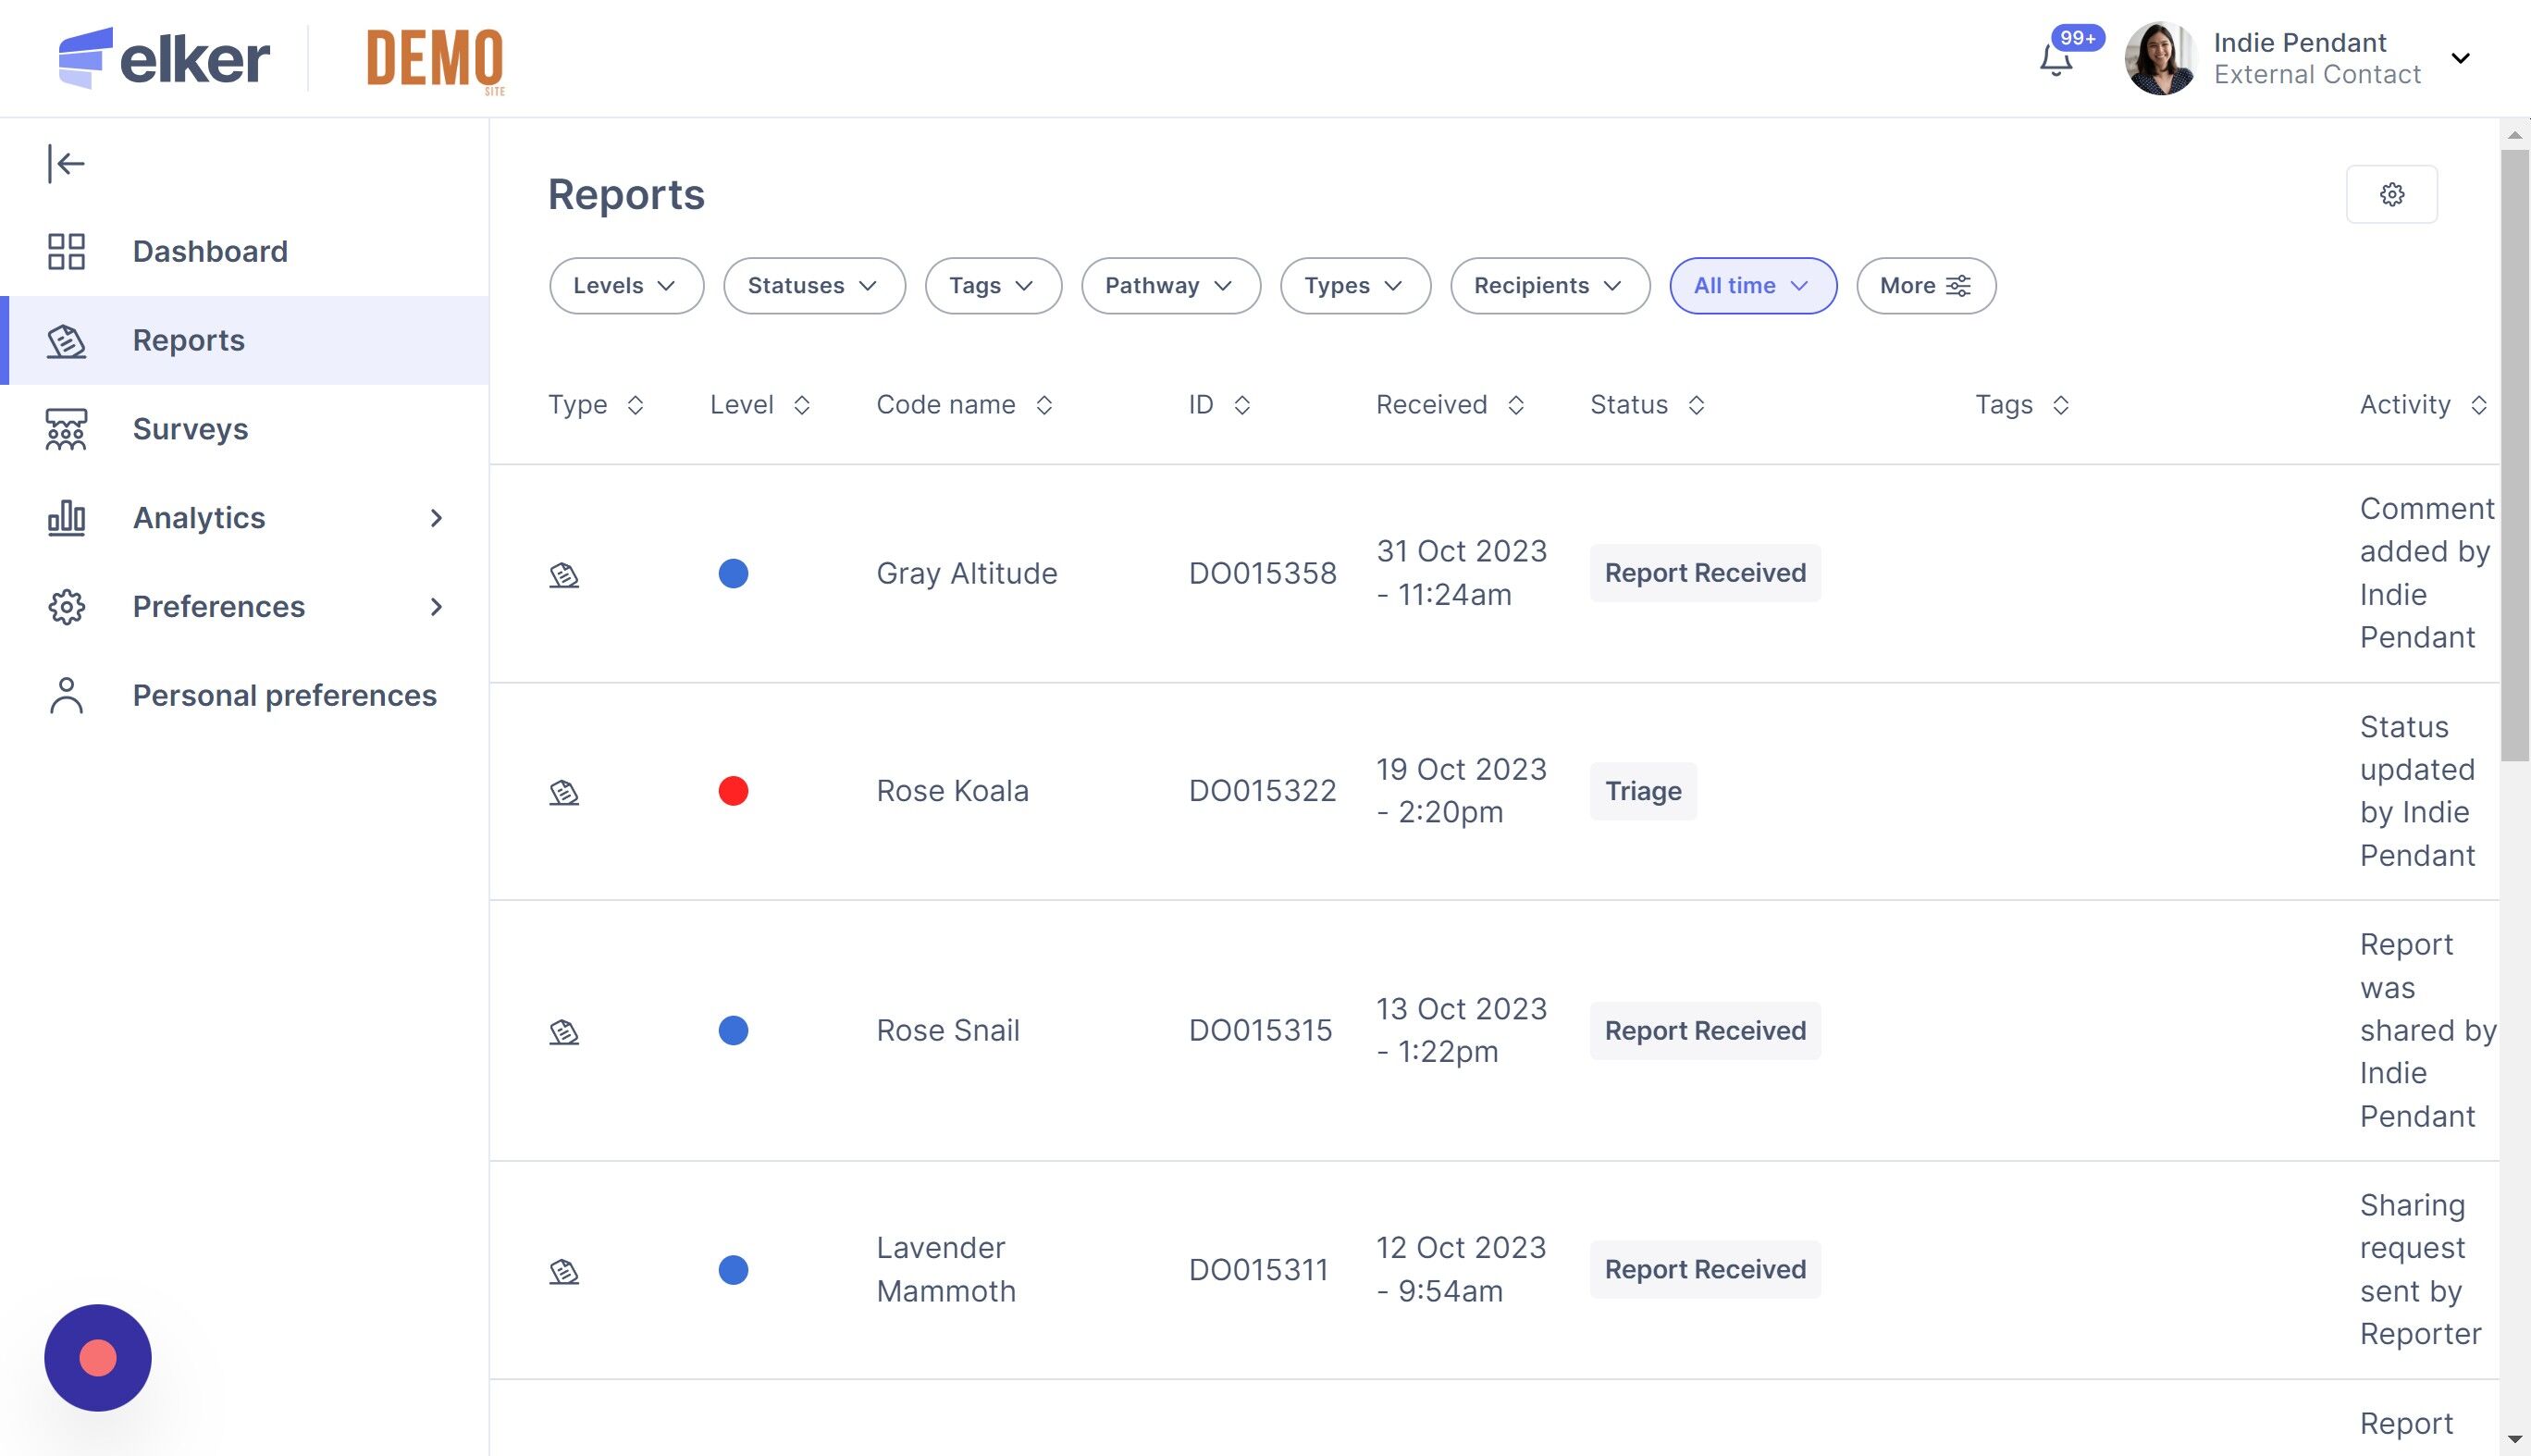Click the Personal preferences person icon

point(66,695)
